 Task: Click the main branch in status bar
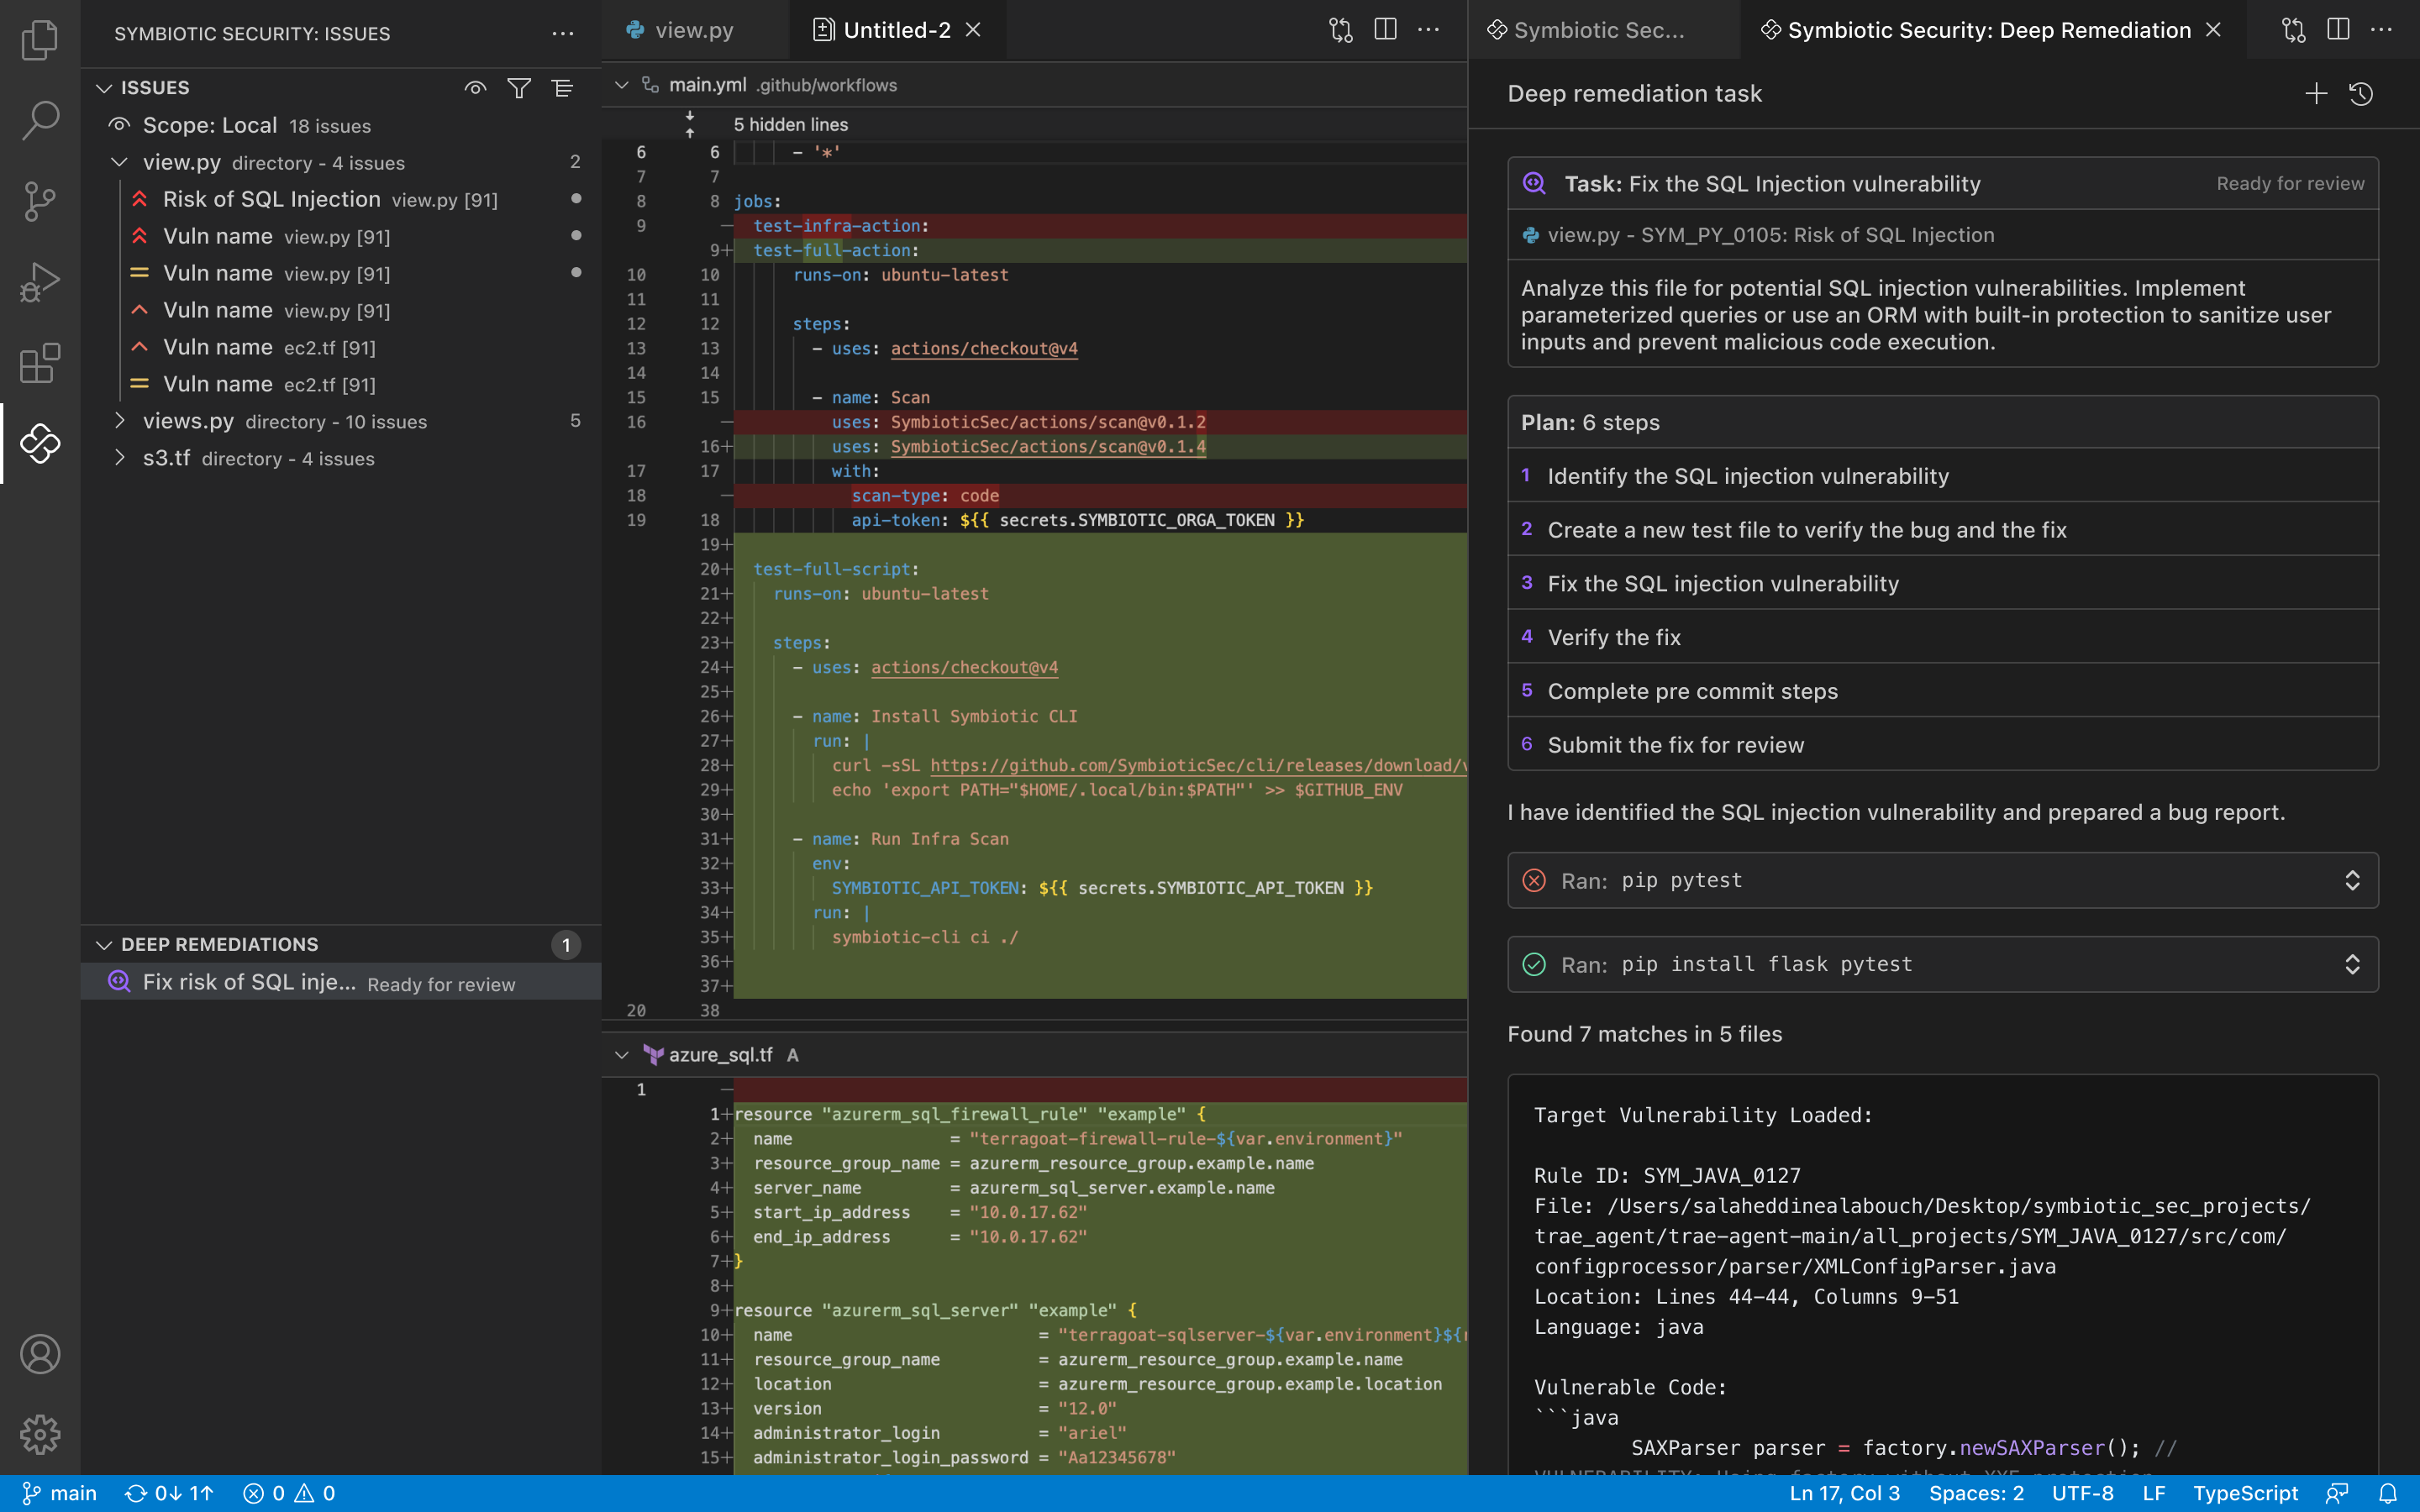pos(60,1493)
